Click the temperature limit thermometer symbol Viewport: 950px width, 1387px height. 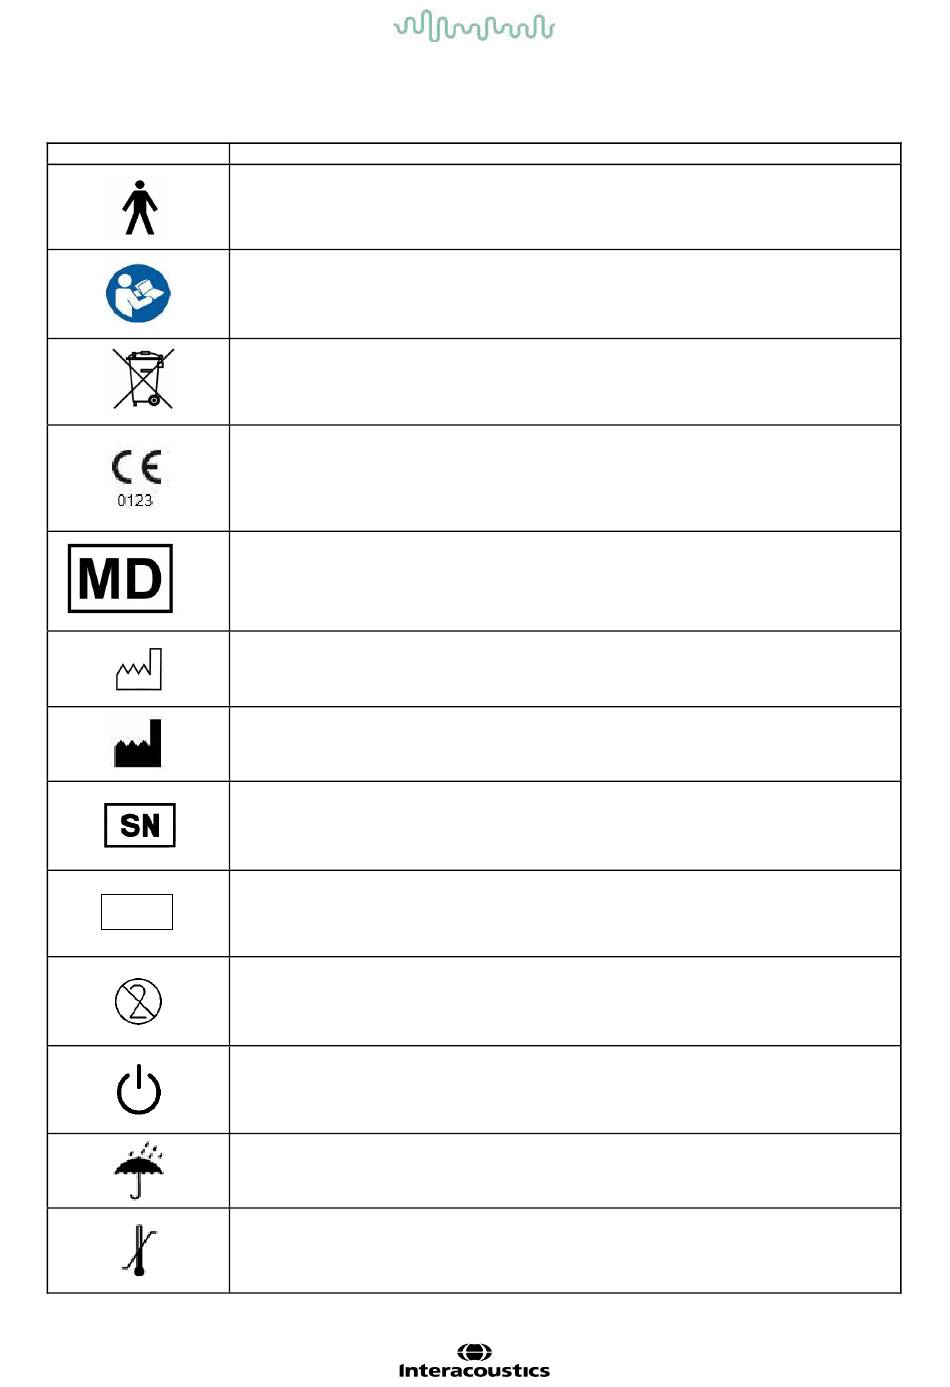(139, 1250)
